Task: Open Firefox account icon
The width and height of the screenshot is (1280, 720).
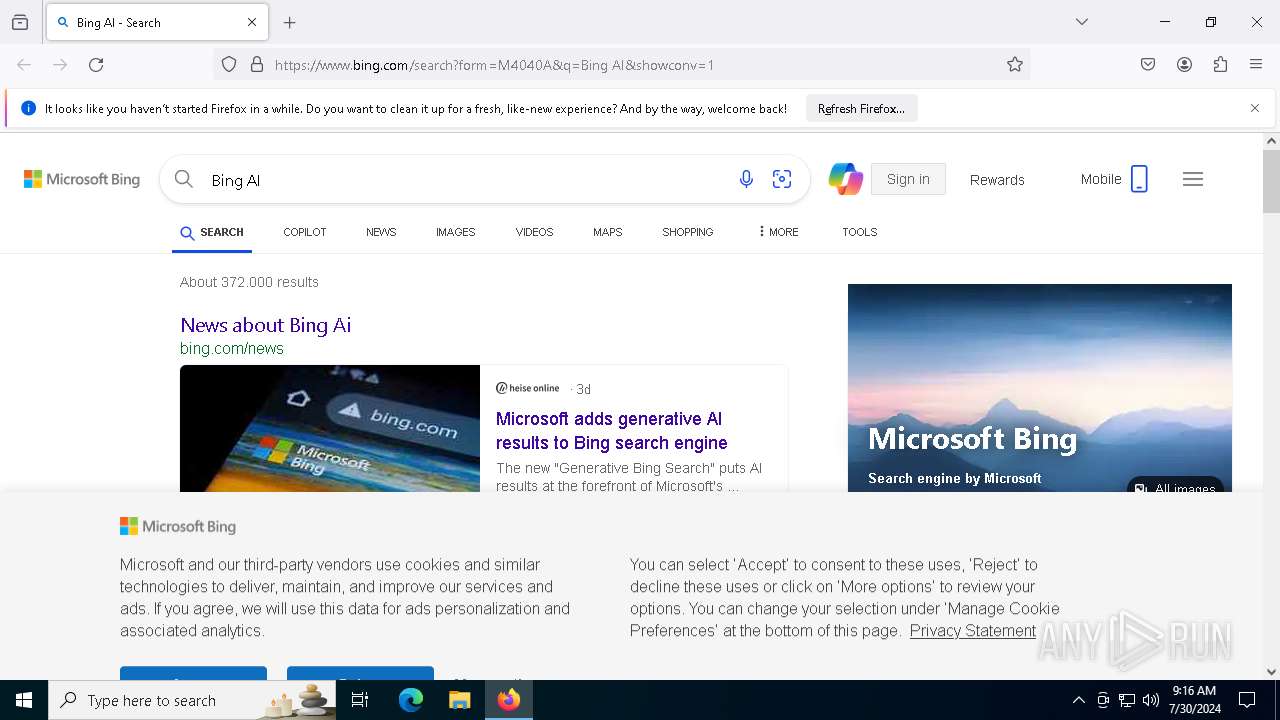Action: click(1184, 65)
